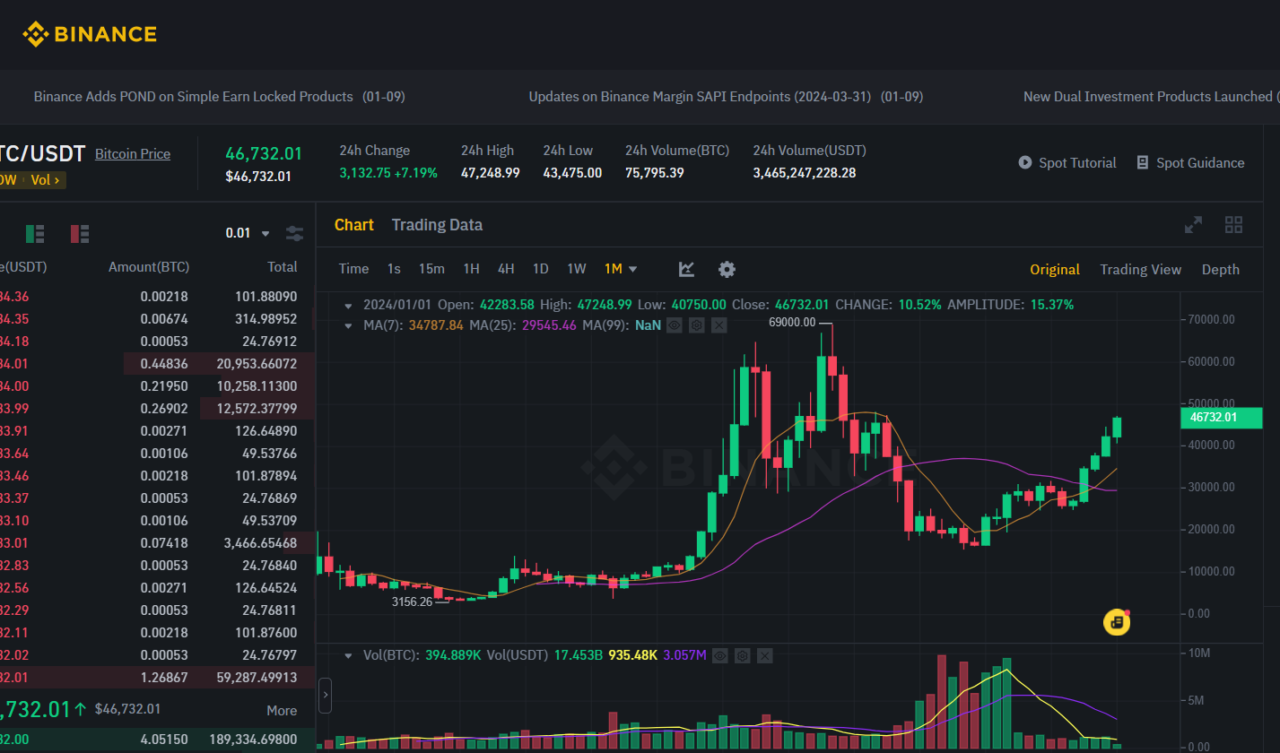
Task: Remove the MA indicator with its X icon
Action: coord(719,325)
